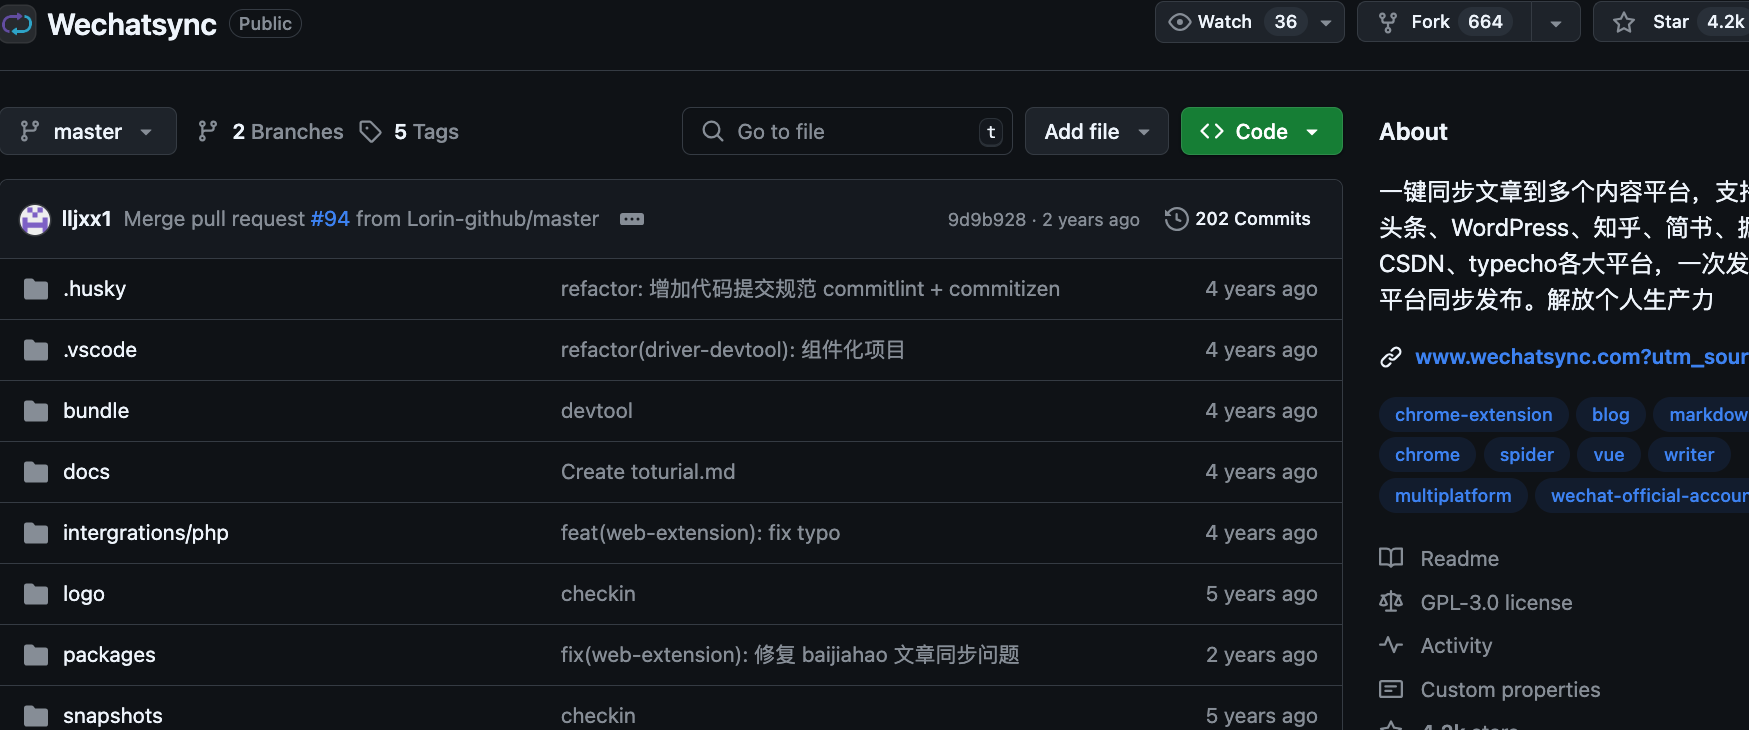Screen dimensions: 1749x730
Task: Click the packages folder icon
Action: [36, 655]
